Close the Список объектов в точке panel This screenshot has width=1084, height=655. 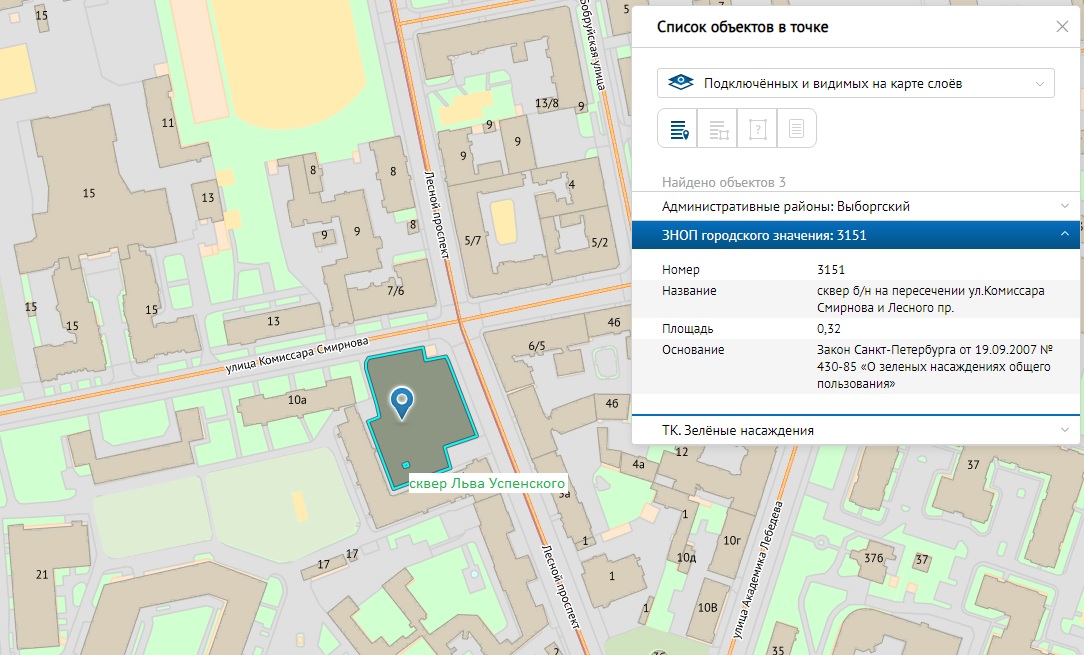(1062, 27)
